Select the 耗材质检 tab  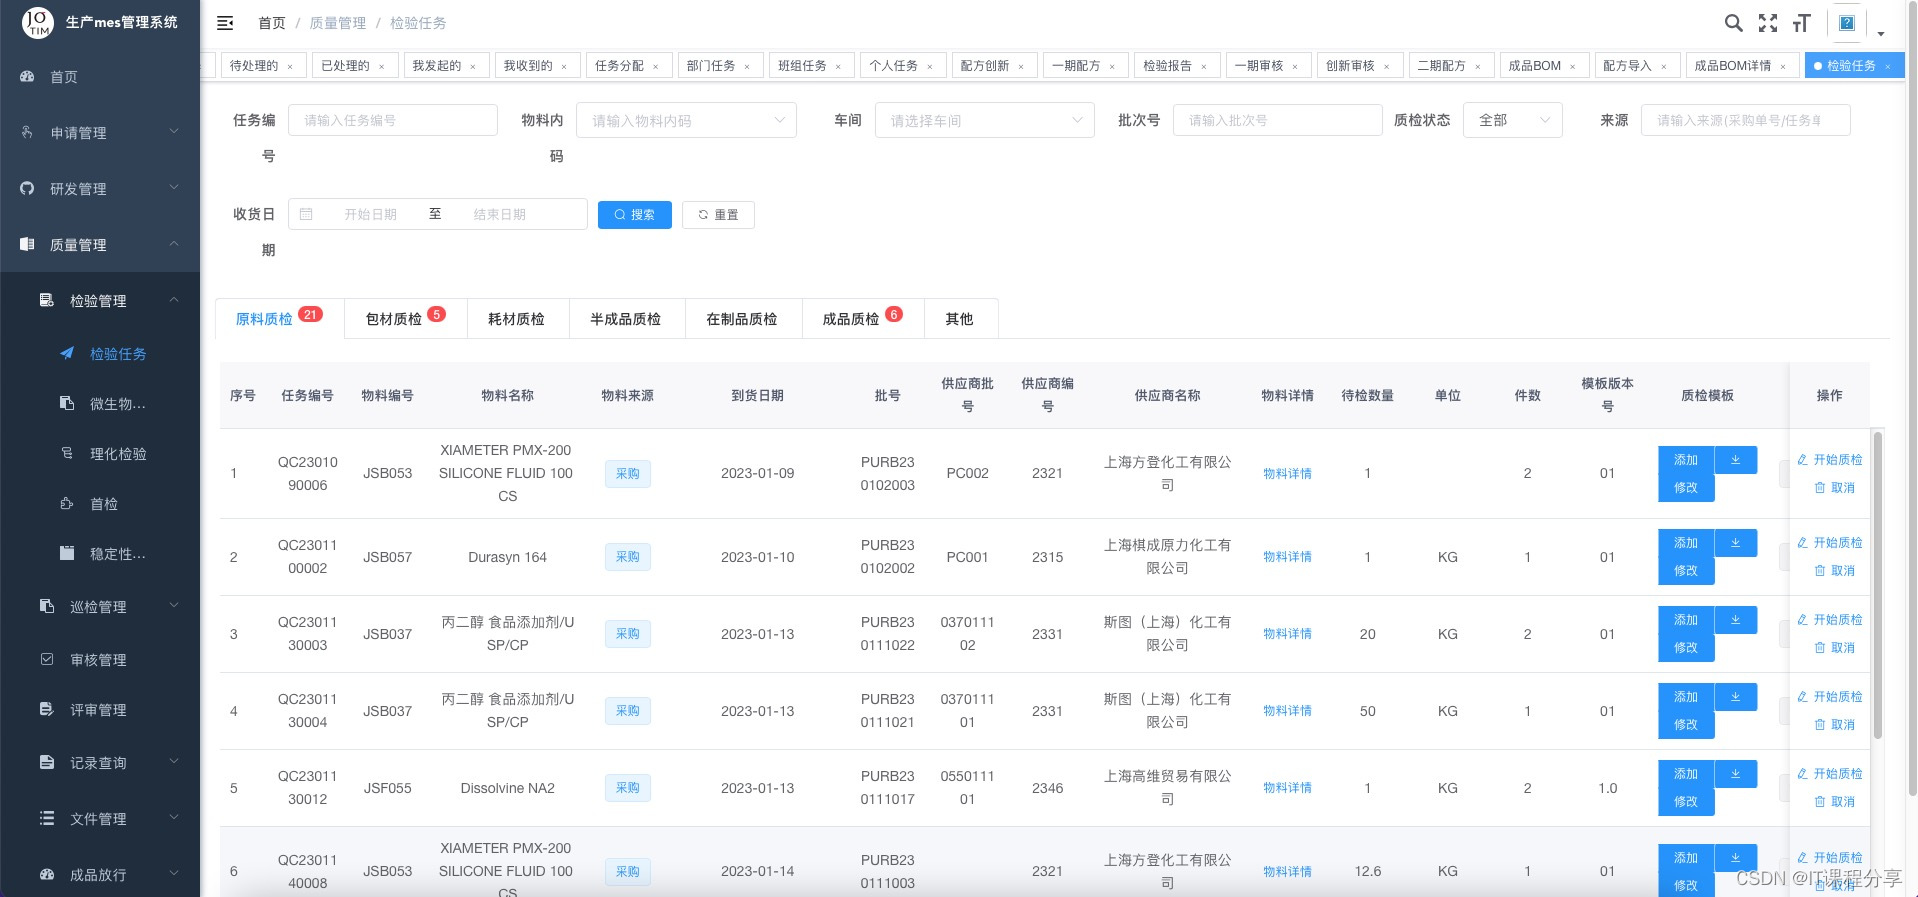pos(517,319)
